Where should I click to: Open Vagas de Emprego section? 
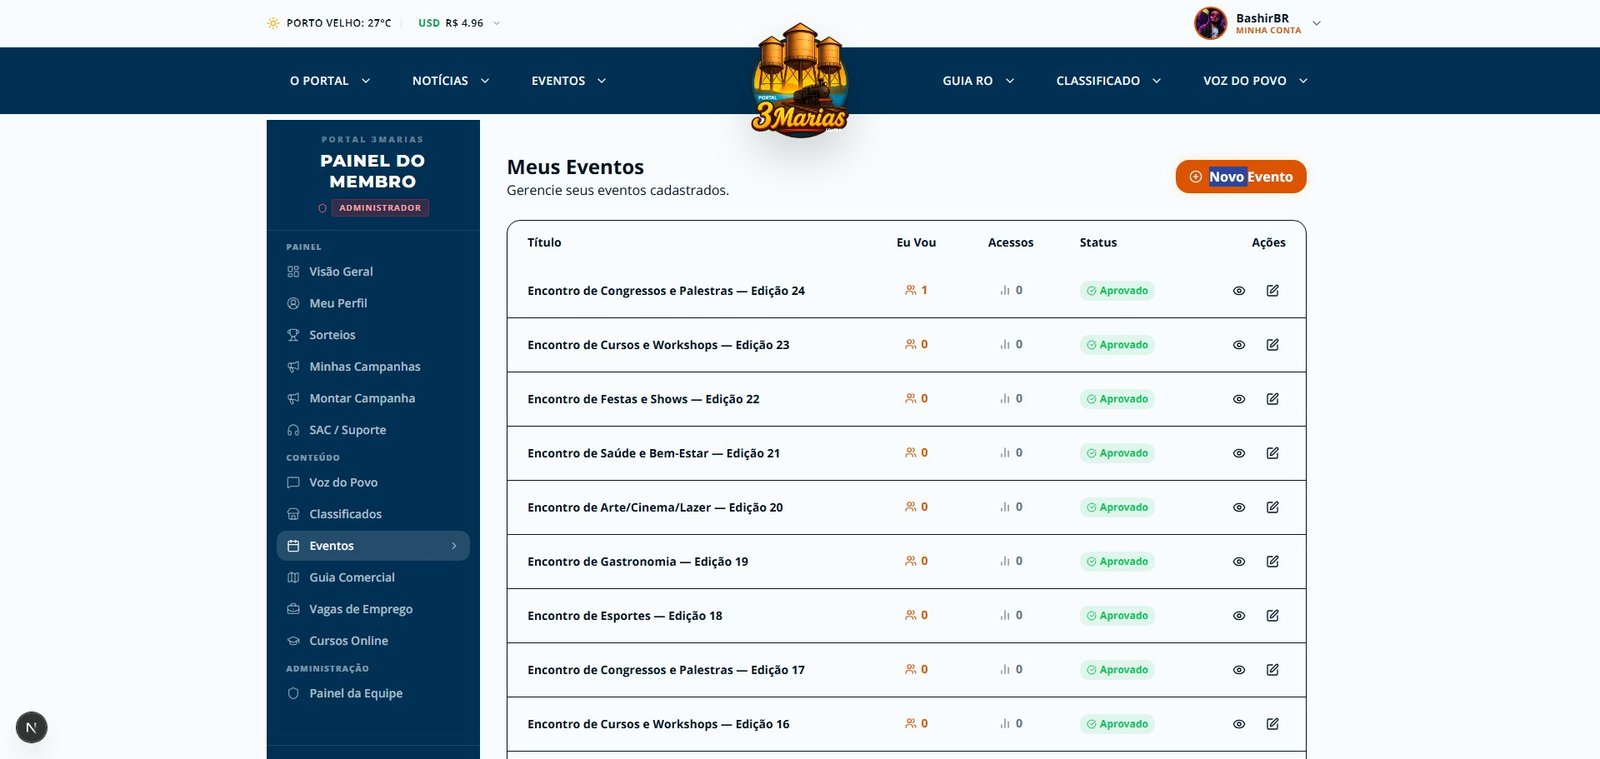(x=373, y=609)
